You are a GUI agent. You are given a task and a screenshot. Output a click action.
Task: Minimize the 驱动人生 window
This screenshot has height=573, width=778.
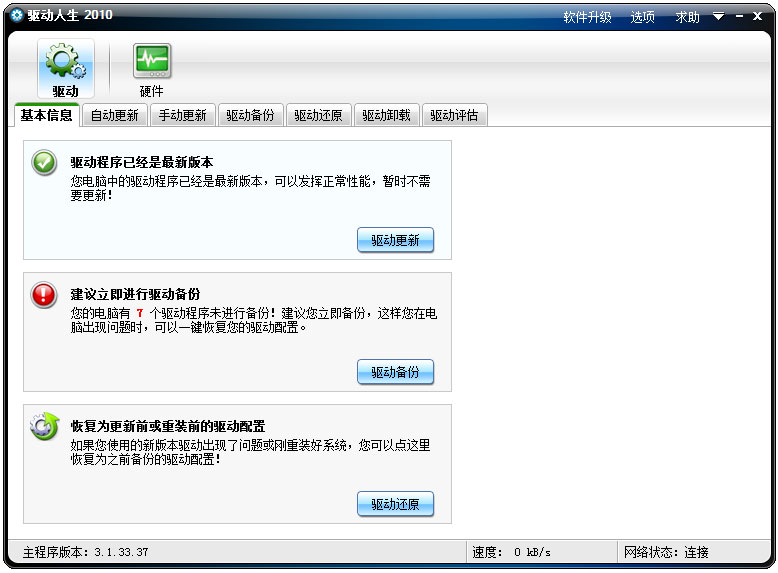pos(739,16)
